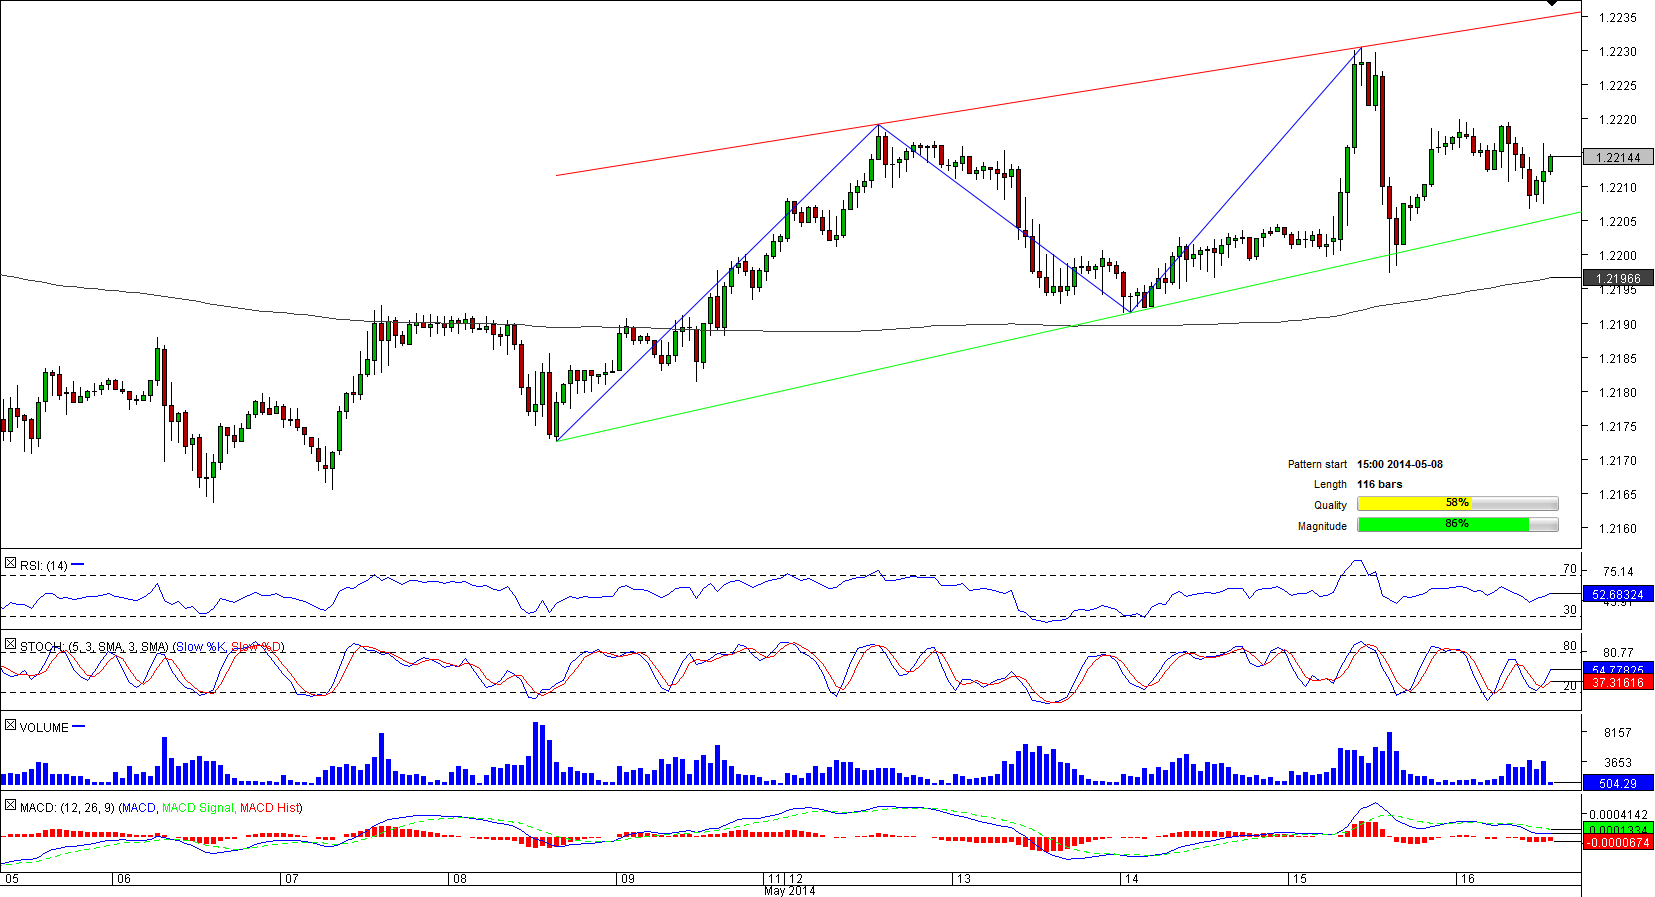Viewport: 1655px width, 897px height.
Task: Click the red stochastic value label 37.31616
Action: (x=1618, y=683)
